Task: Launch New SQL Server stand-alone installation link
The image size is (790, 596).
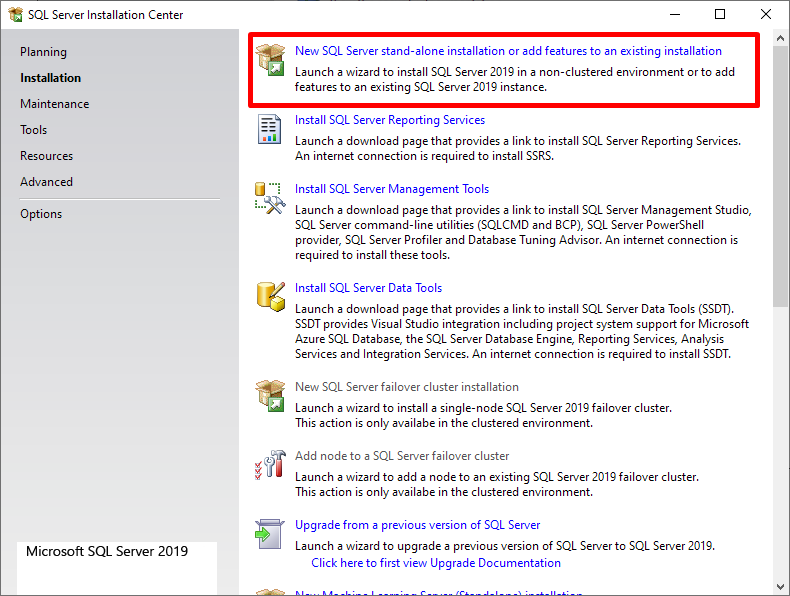Action: 508,51
